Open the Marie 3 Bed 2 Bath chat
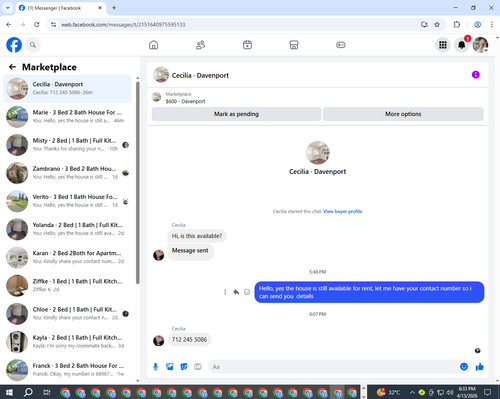The image size is (500, 399). click(x=67, y=116)
